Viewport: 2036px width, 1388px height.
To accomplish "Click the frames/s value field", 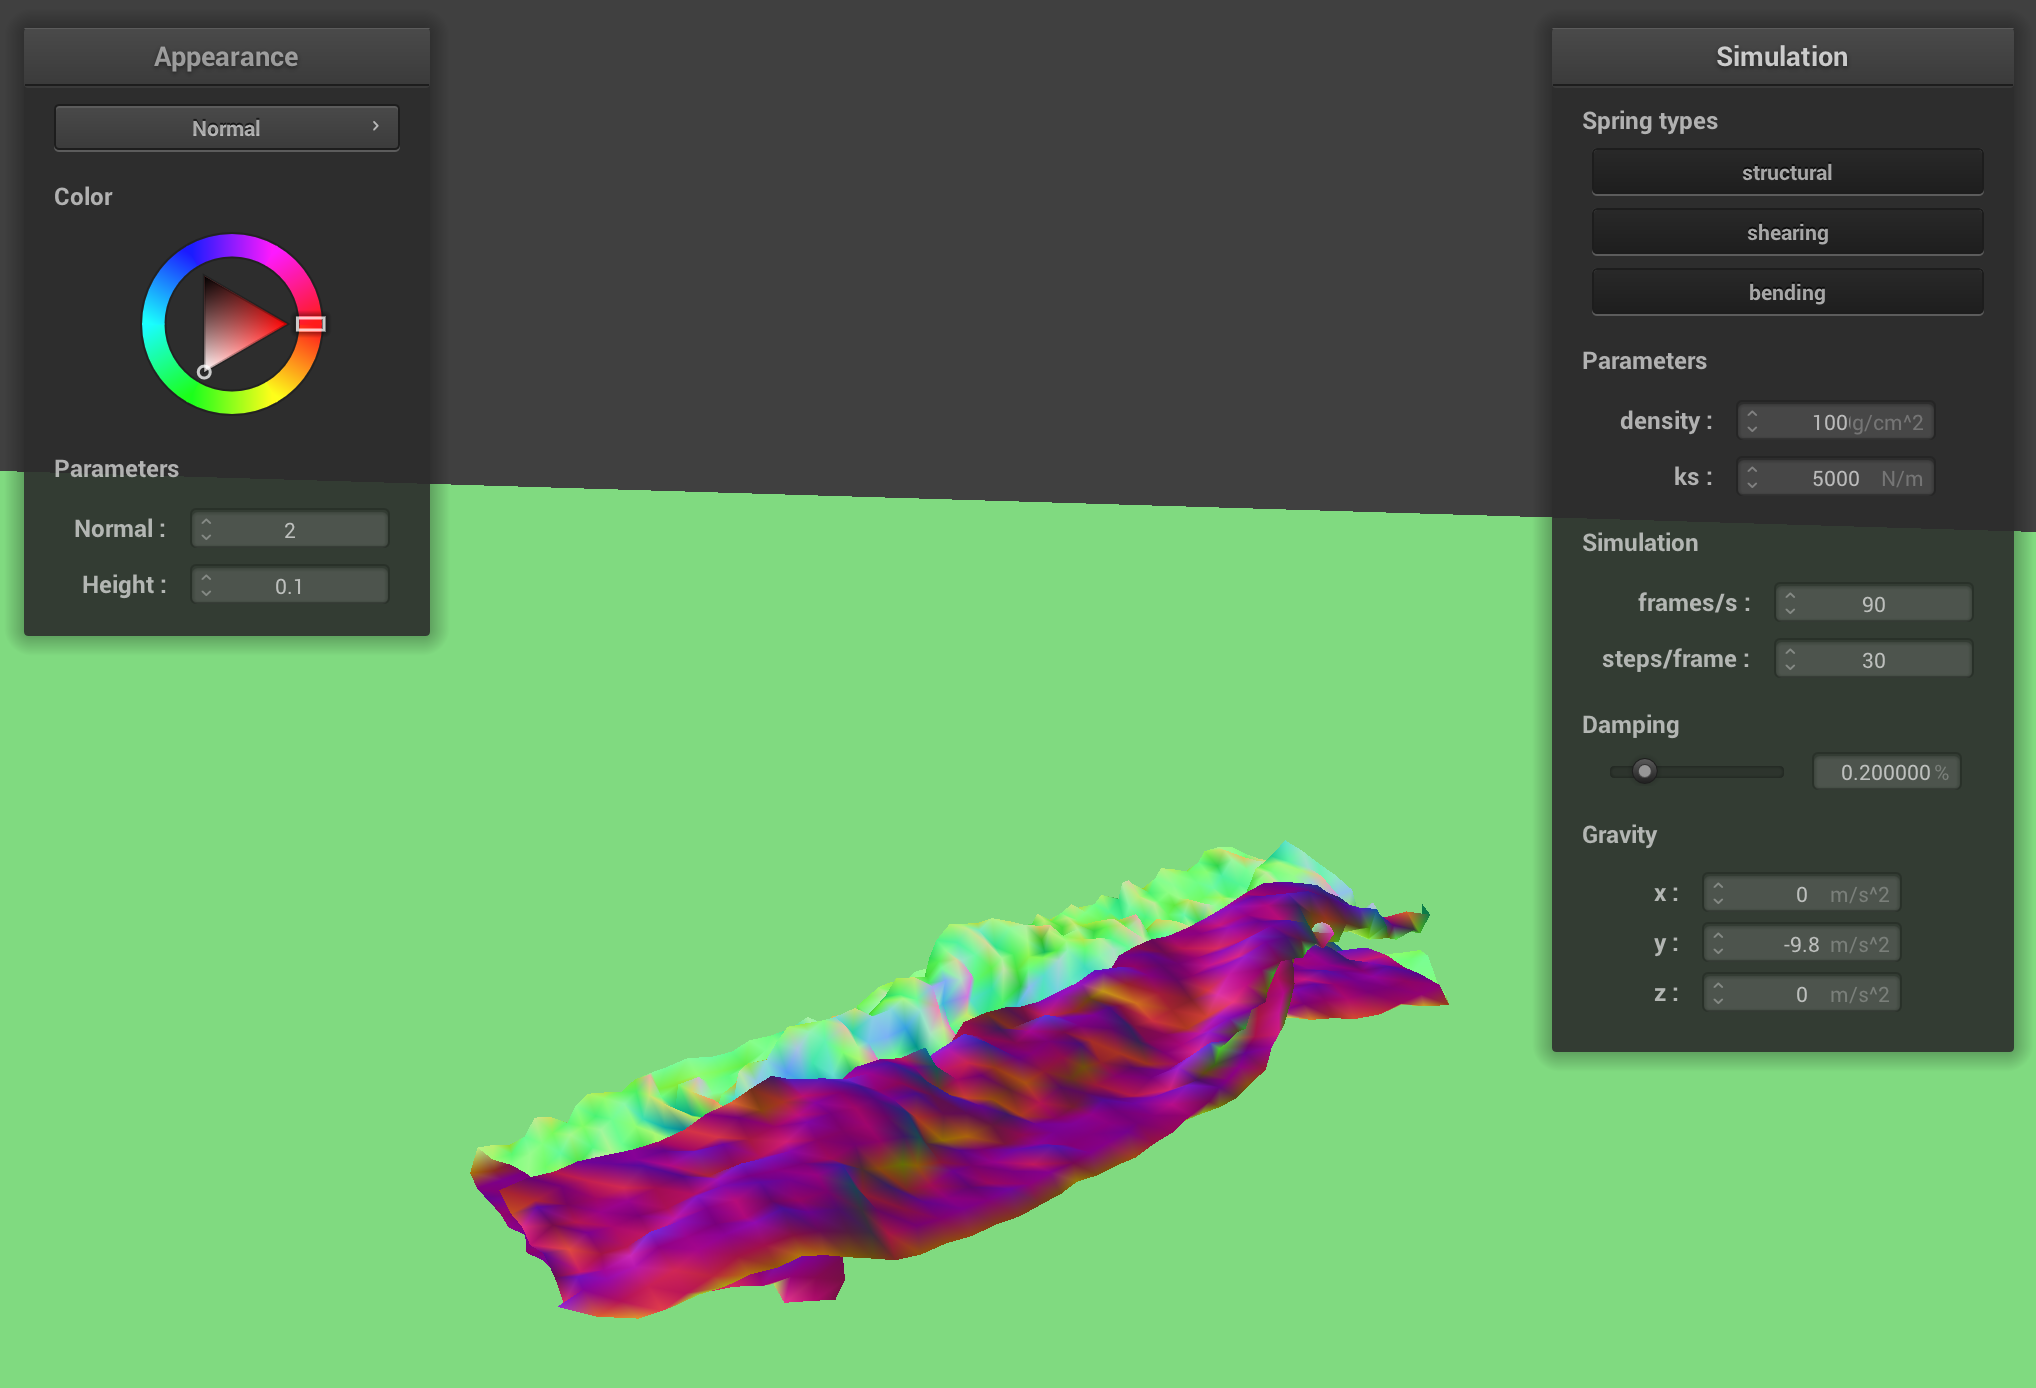I will [1874, 603].
